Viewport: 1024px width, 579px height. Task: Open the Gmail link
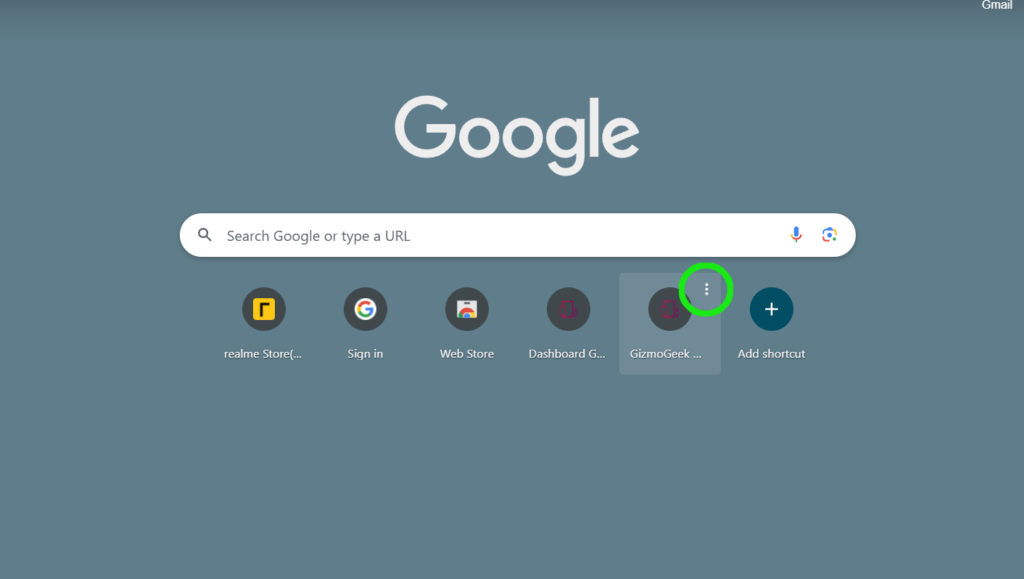click(x=997, y=5)
